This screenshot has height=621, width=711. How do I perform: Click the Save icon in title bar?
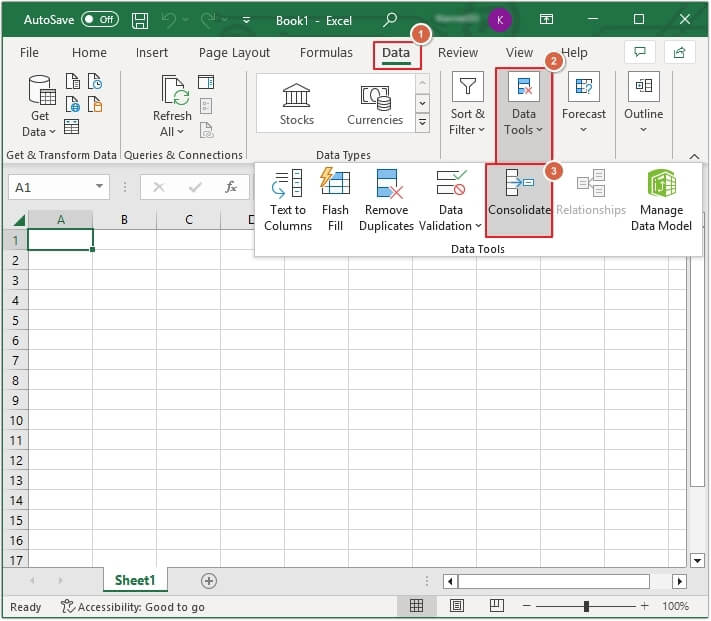click(140, 20)
